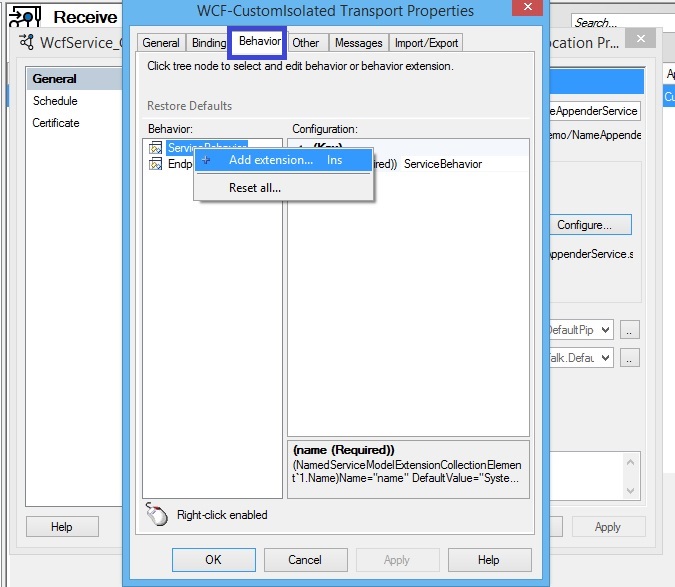Image resolution: width=675 pixels, height=587 pixels.
Task: Click the ServiceBehavior name value field
Action: tap(464, 164)
